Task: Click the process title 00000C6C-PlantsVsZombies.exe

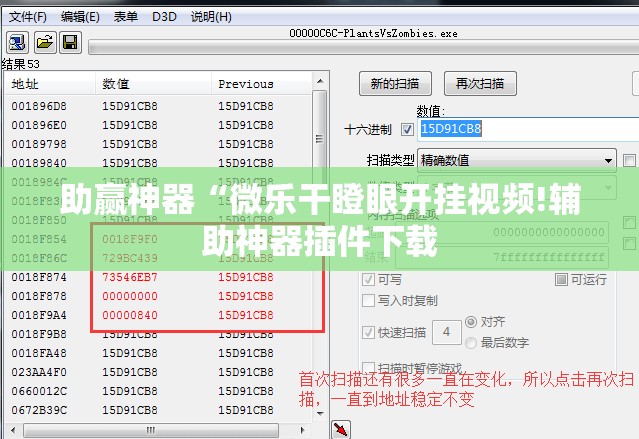Action: 373,33
